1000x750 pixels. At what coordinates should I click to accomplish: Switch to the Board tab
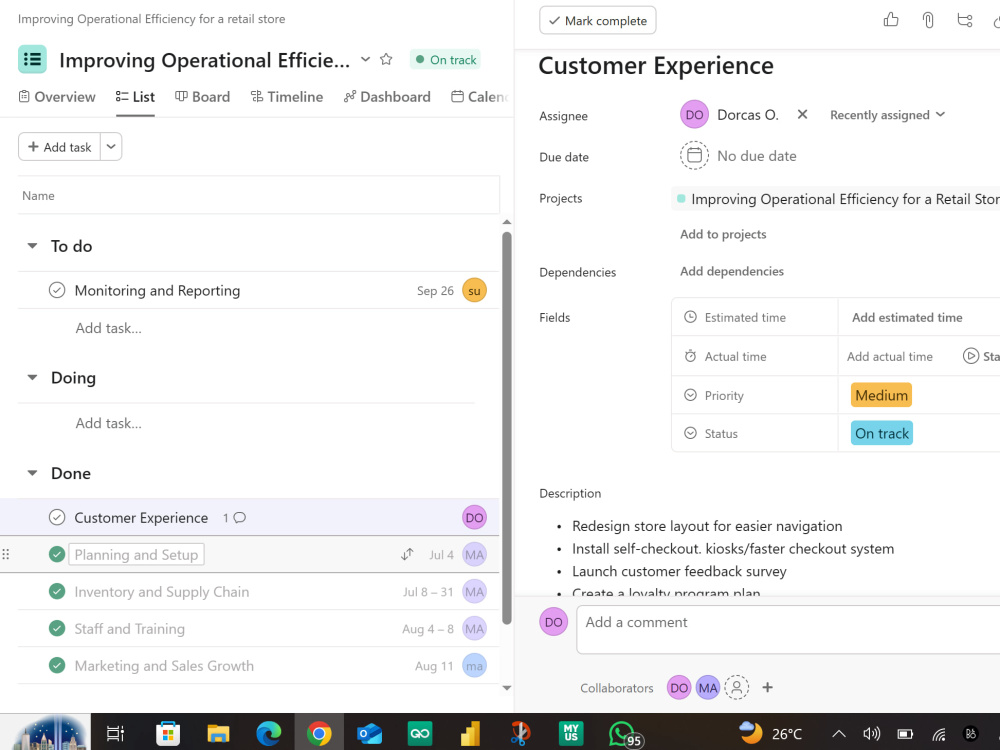(202, 96)
